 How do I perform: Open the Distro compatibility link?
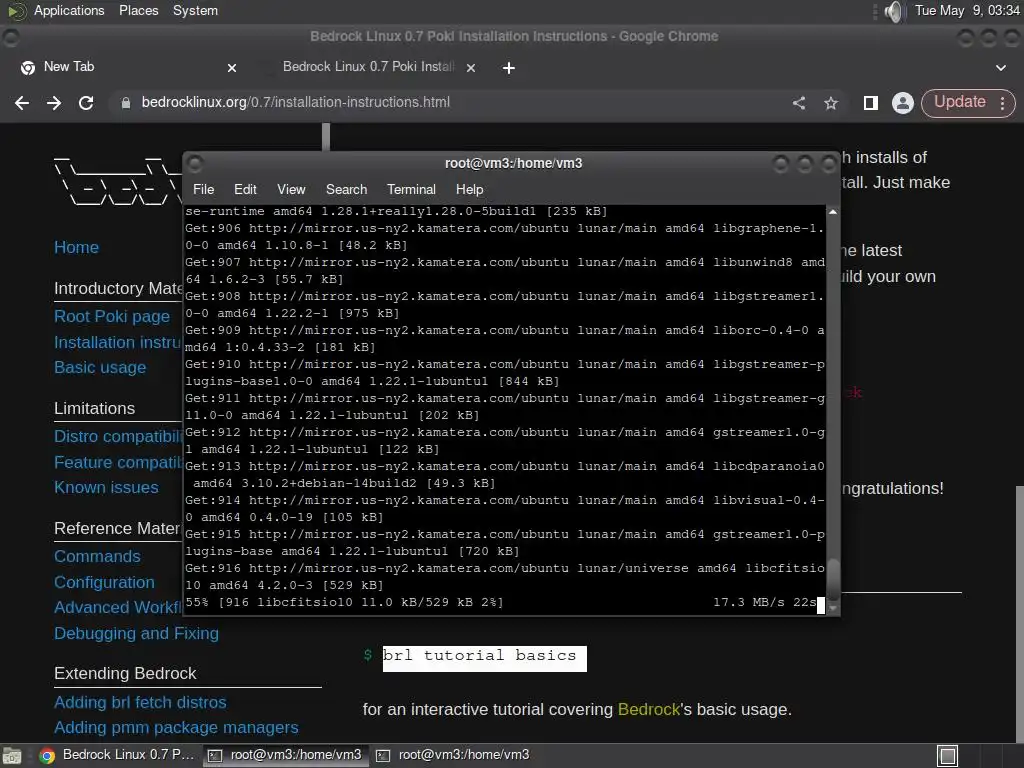pos(118,436)
